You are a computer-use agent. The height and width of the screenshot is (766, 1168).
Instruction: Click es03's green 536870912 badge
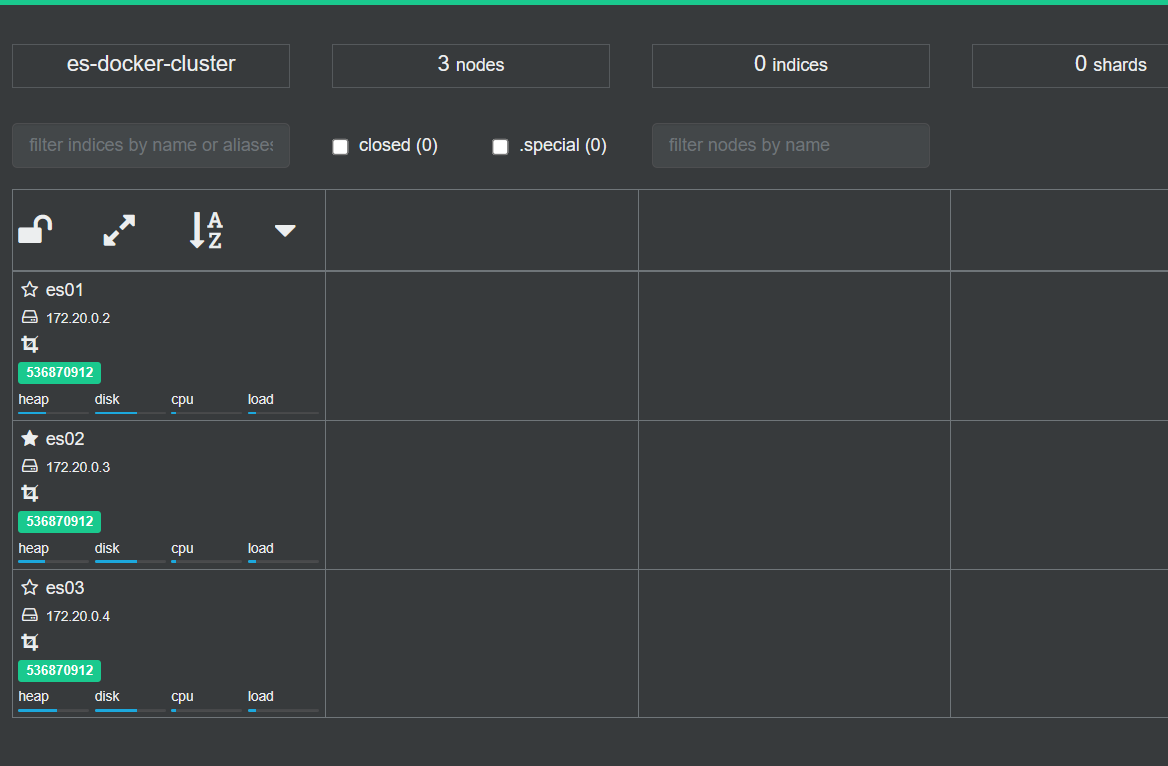(60, 671)
